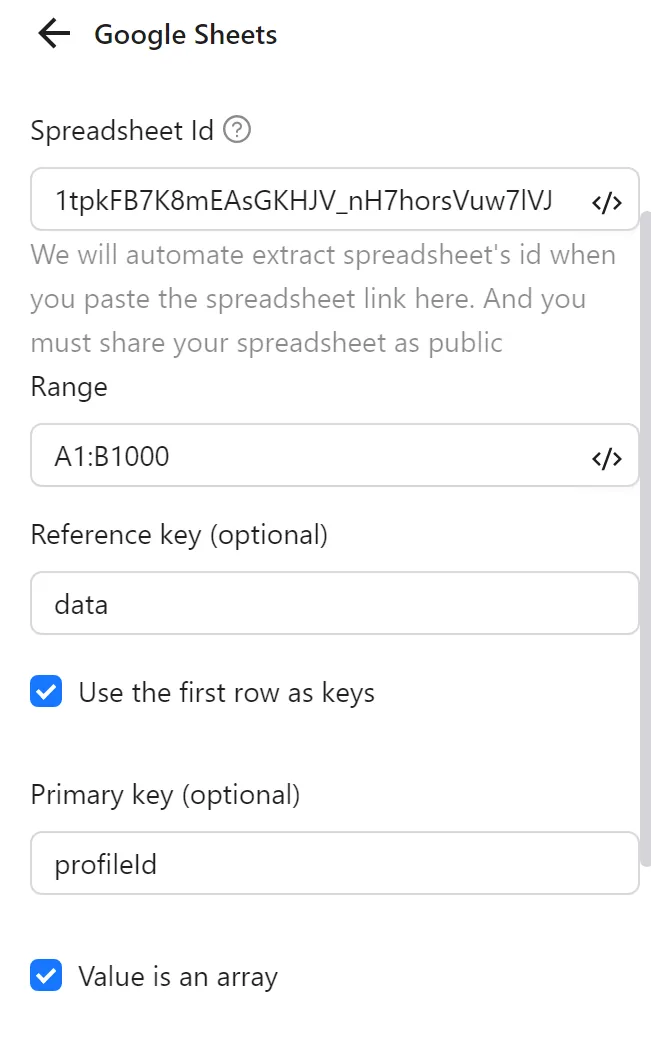Click the Google Sheets title label
This screenshot has height=1057, width=651.
tap(185, 34)
